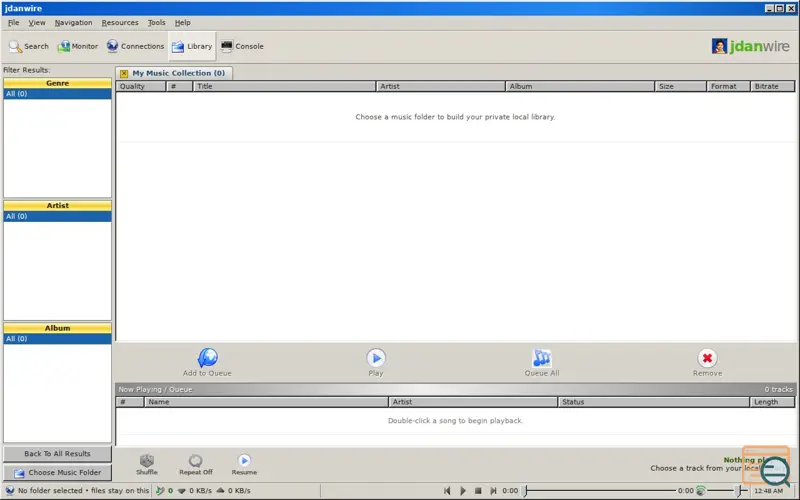The width and height of the screenshot is (800, 500).
Task: Skip to the previous track
Action: (447, 491)
